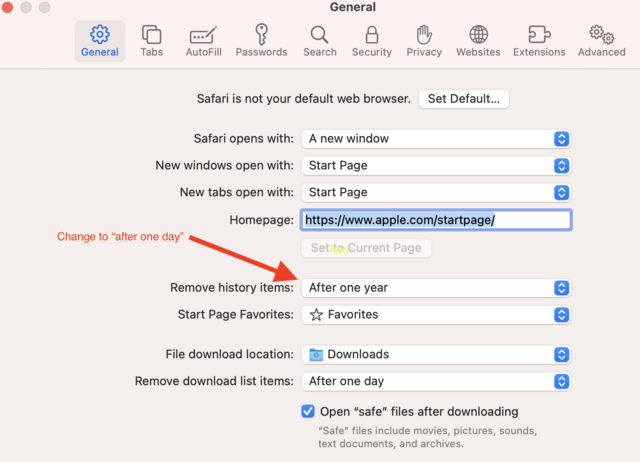Click the Favorites star icon in dropdown
This screenshot has height=462, width=640.
coord(316,315)
